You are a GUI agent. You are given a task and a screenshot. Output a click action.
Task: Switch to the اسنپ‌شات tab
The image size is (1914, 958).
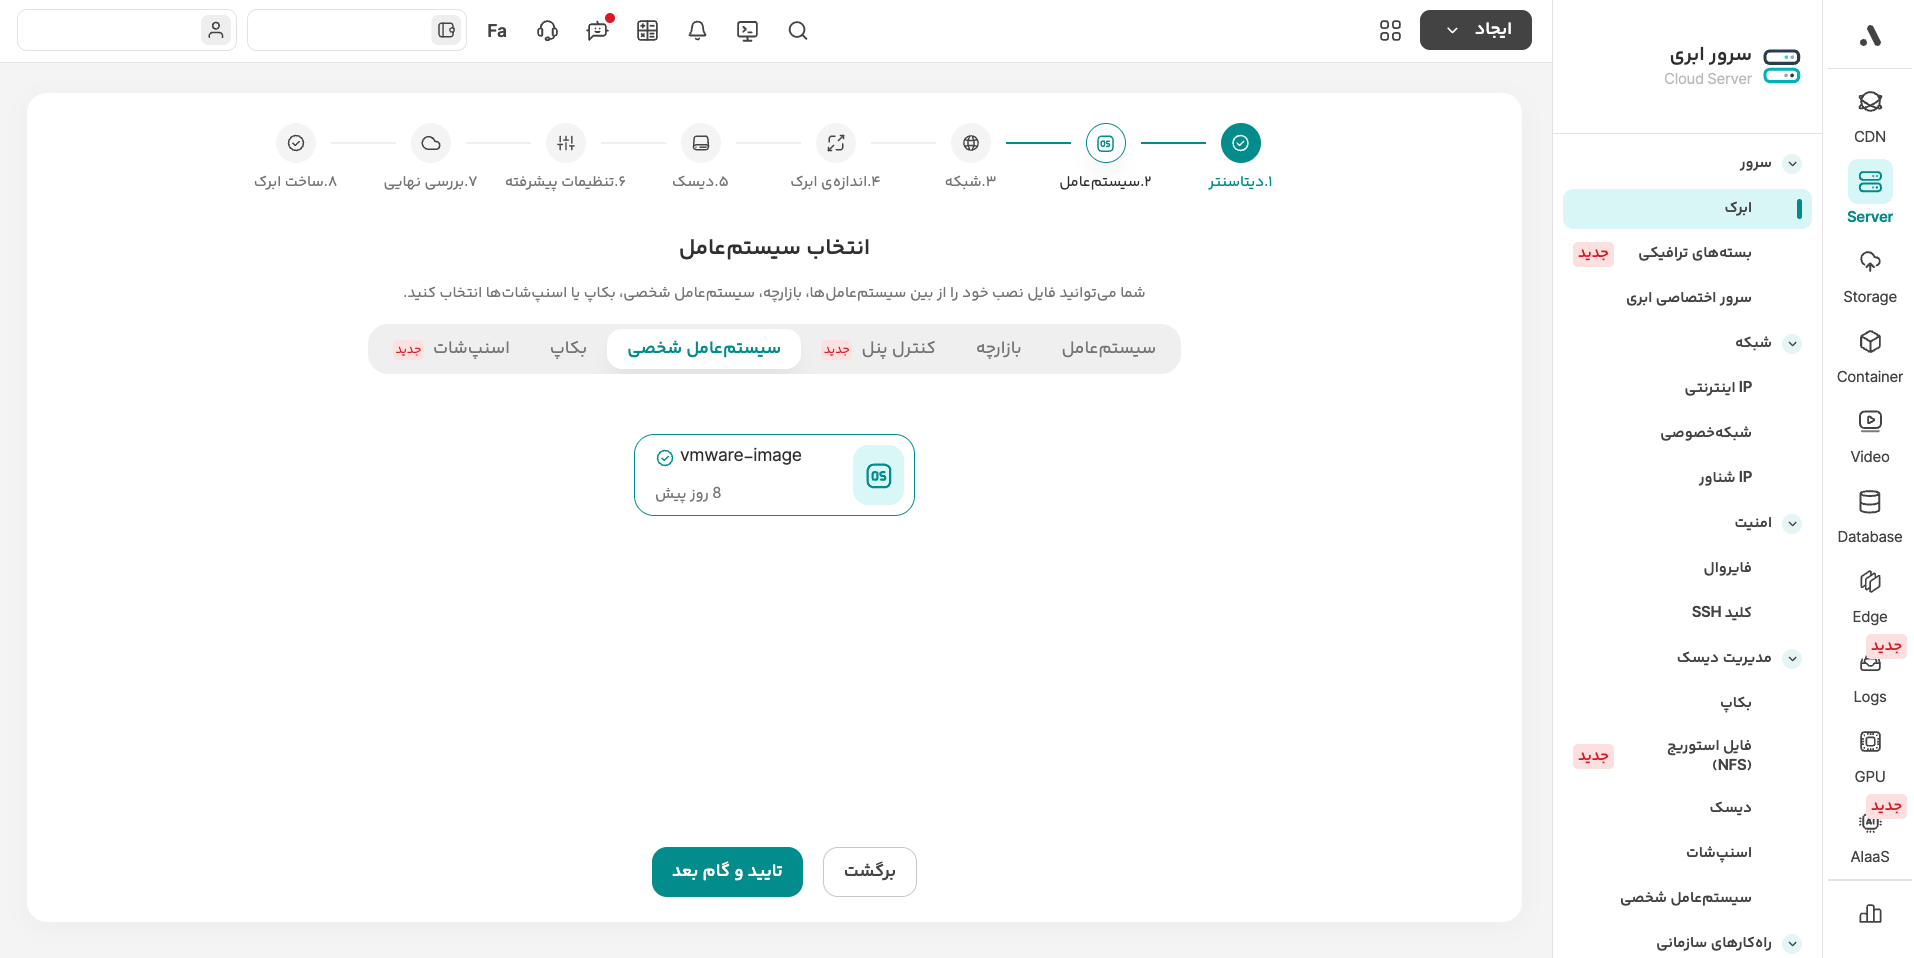point(470,349)
